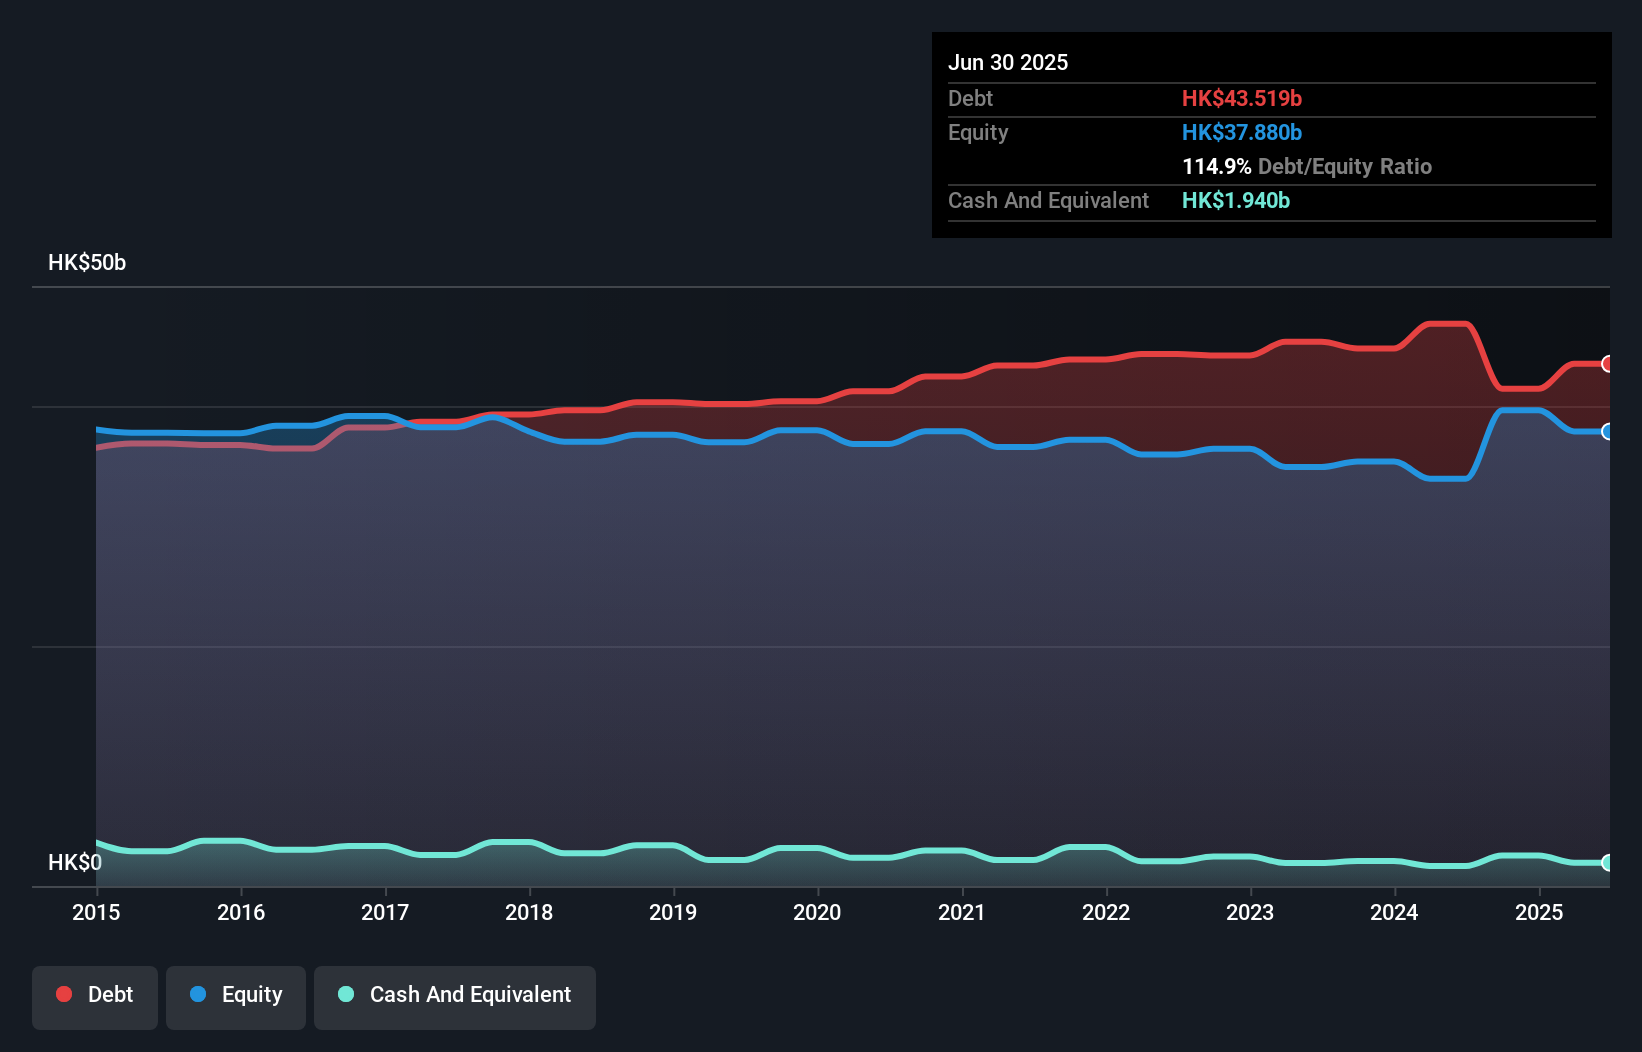
Task: Click the 2020 x-axis label
Action: 817,913
